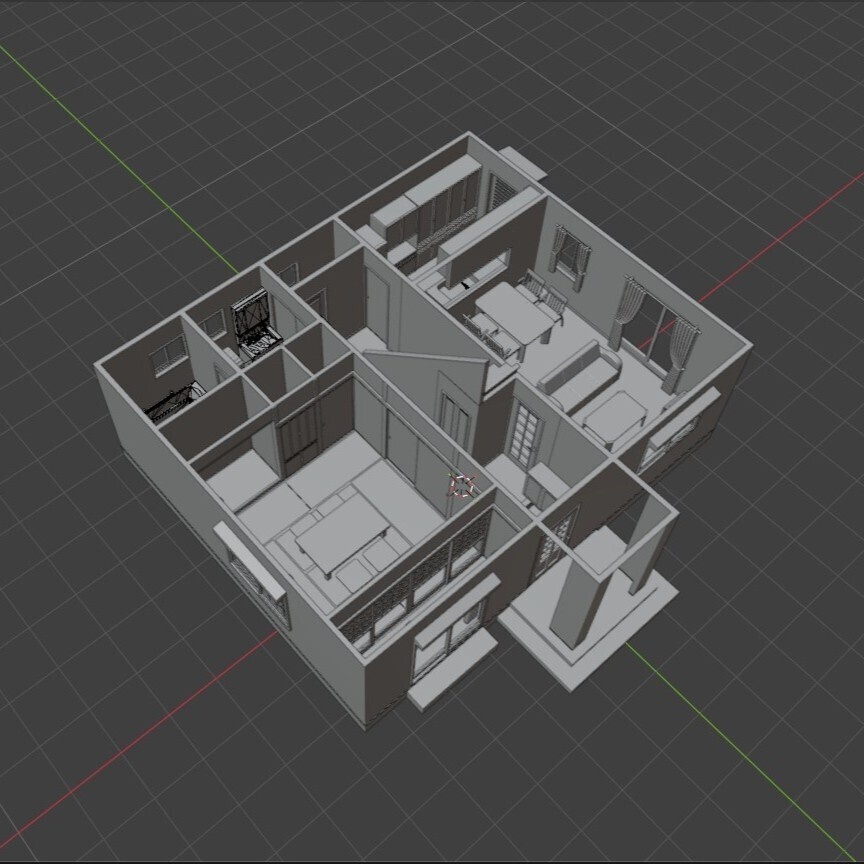
Task: Click the red-white 3D cursor in viewport
Action: (462, 485)
